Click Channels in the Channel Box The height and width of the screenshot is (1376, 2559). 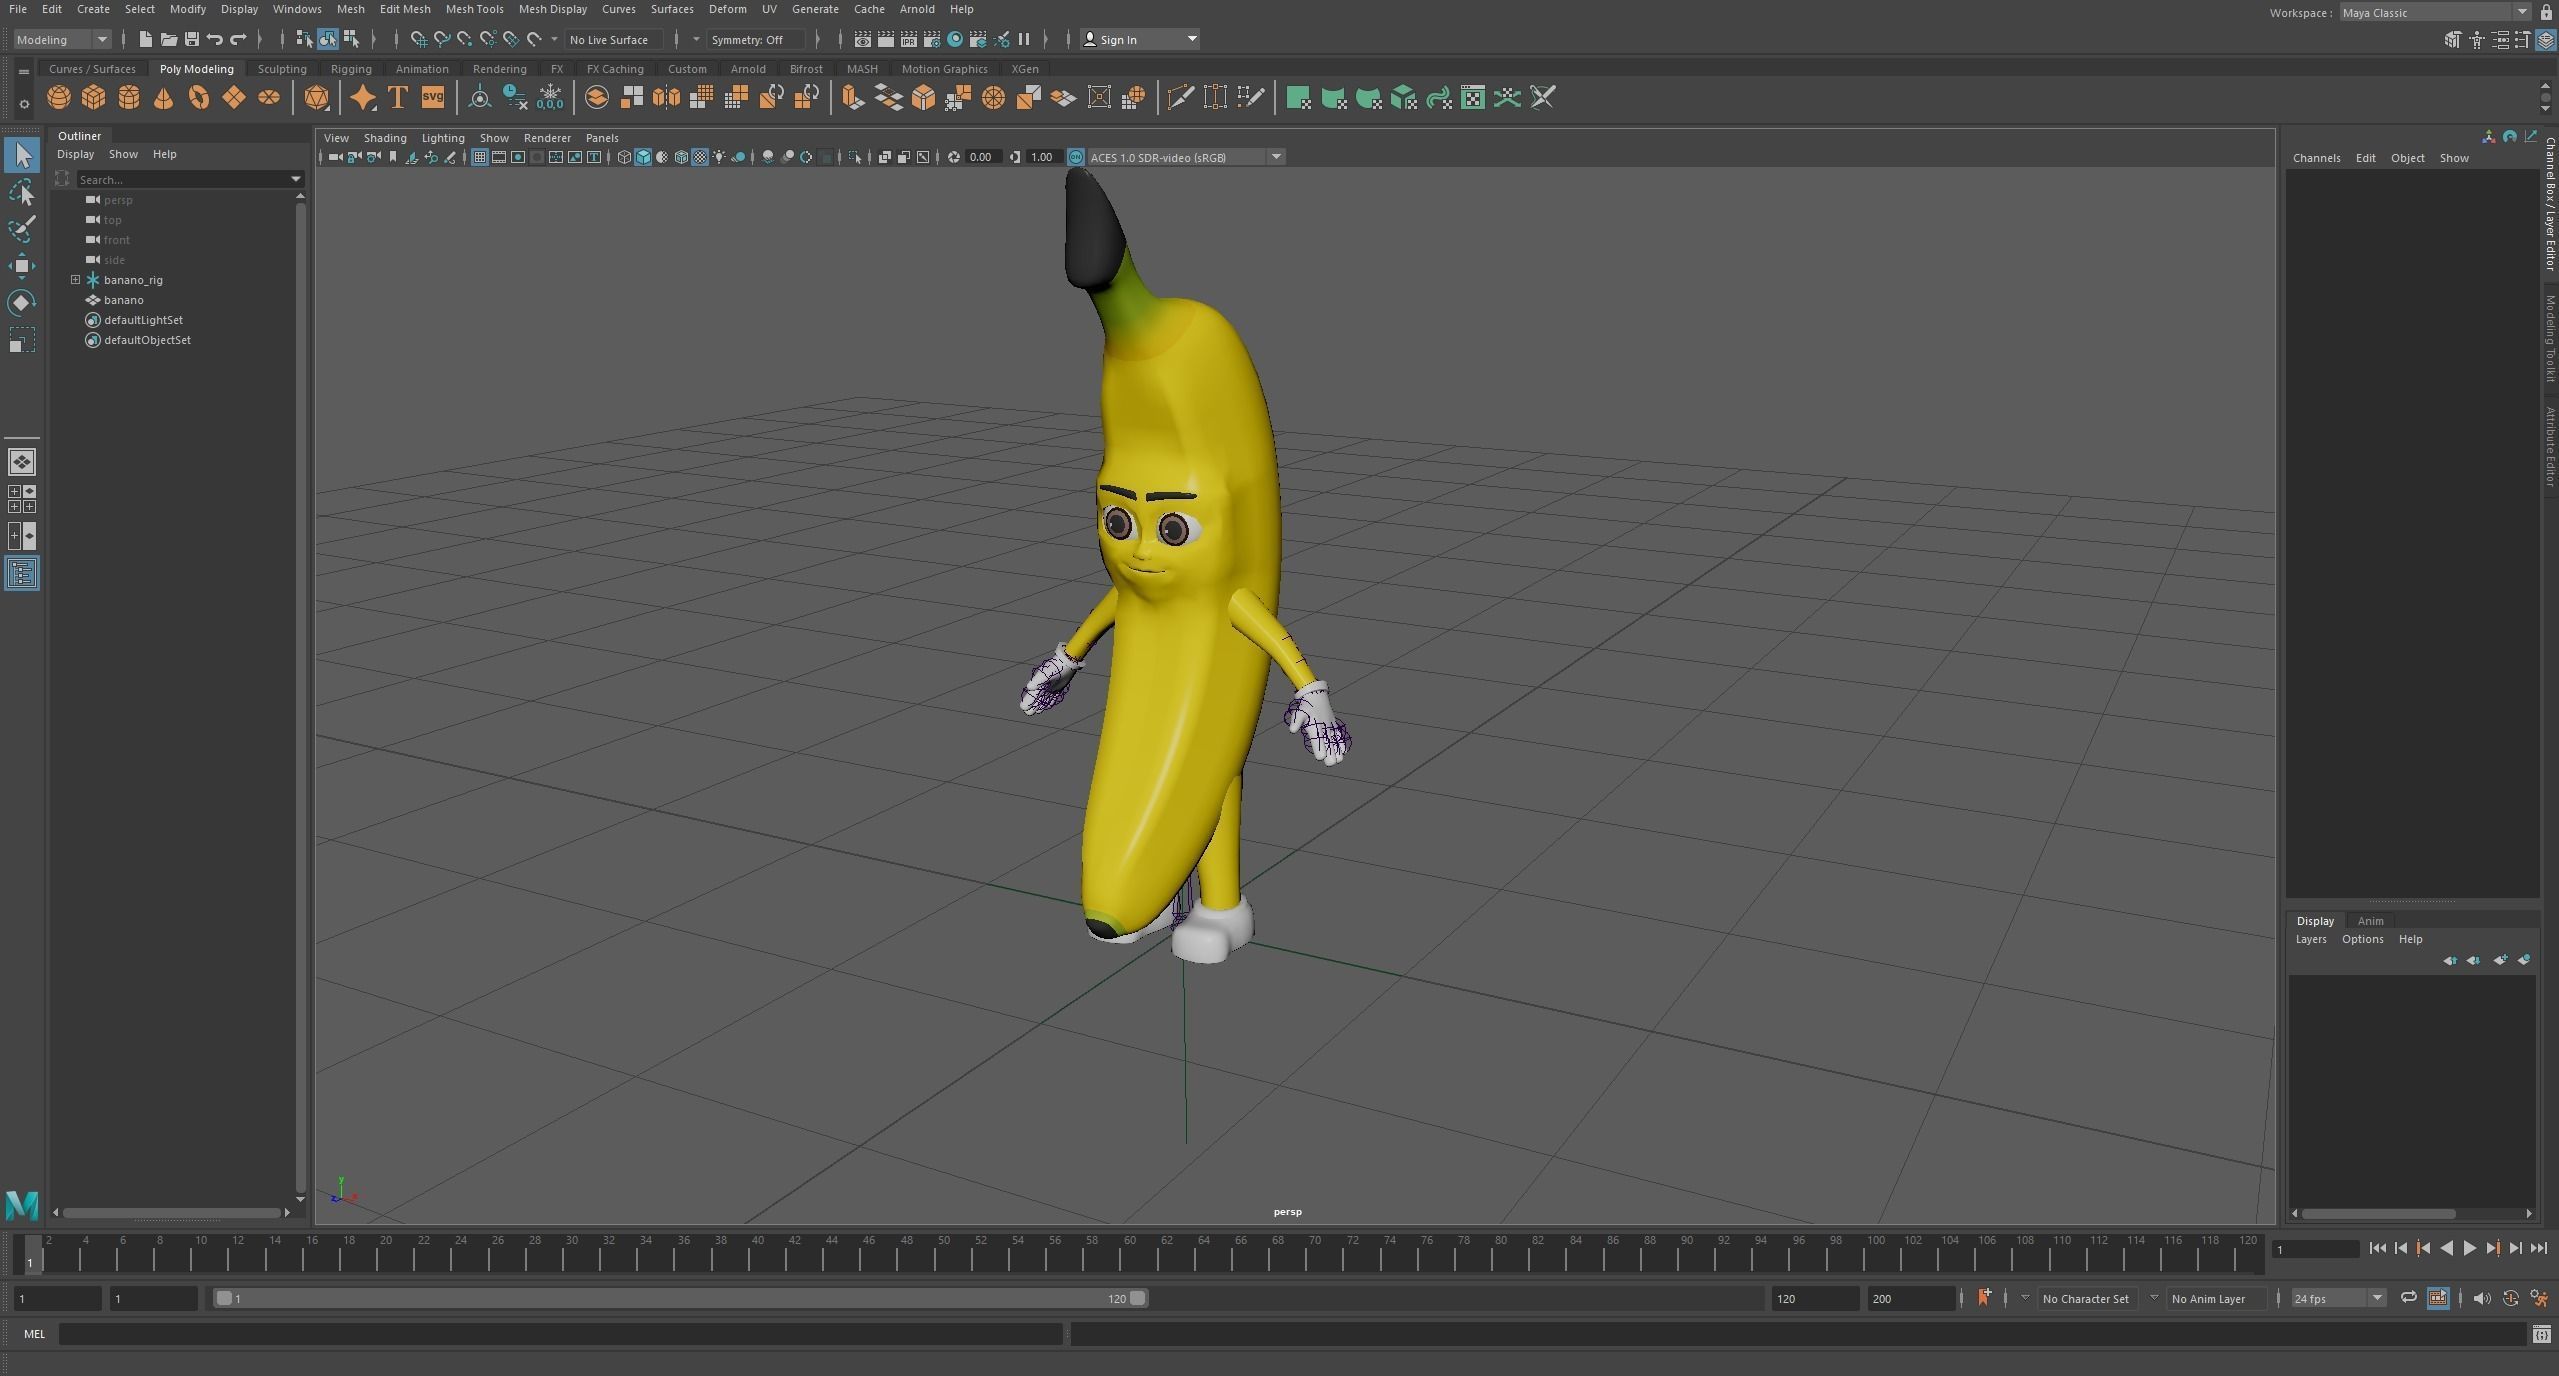pos(2316,158)
